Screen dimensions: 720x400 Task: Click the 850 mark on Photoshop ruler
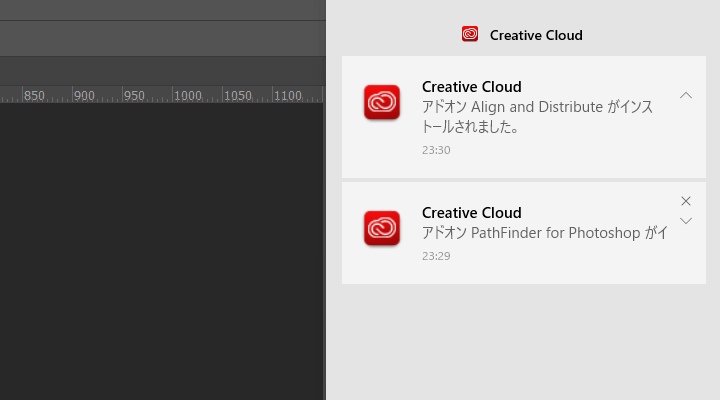coord(34,96)
